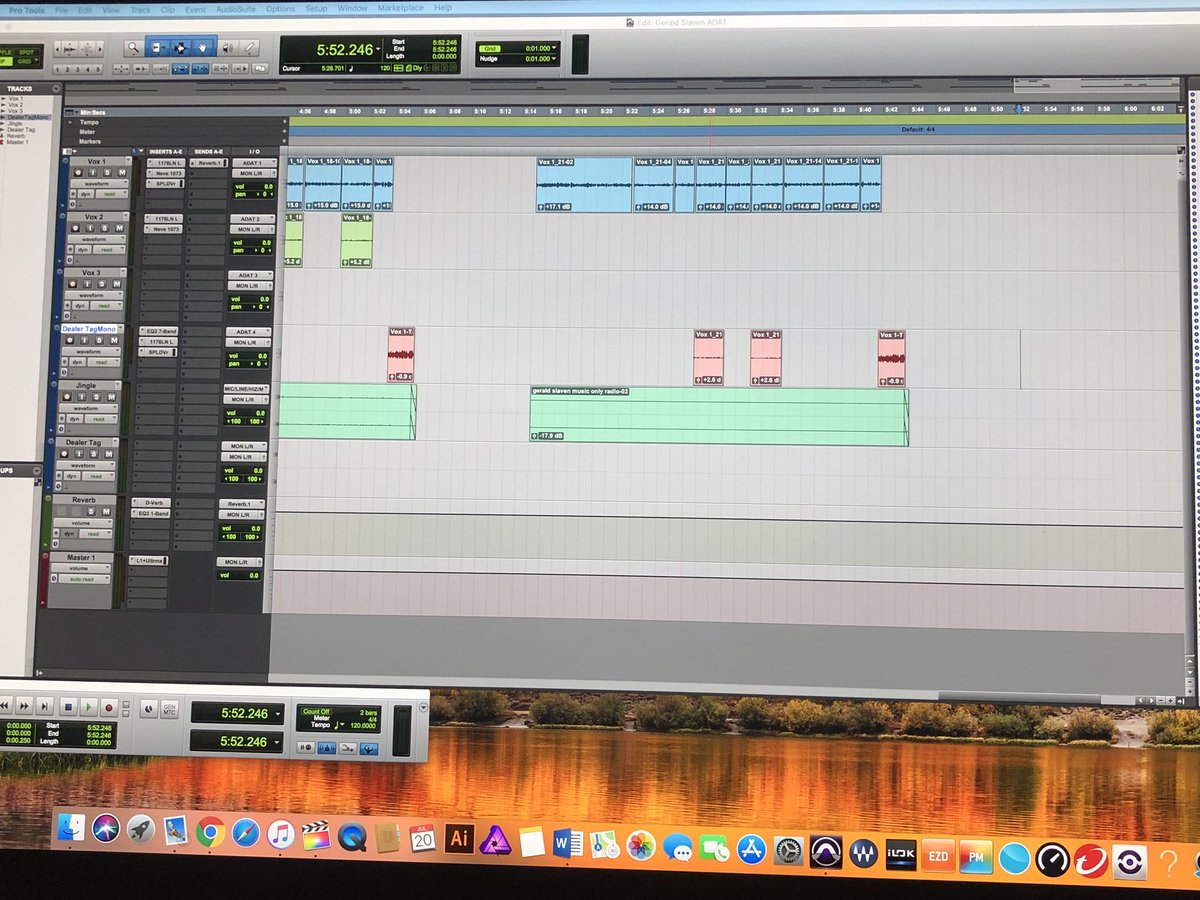Mute the Vox 2 track
The height and width of the screenshot is (900, 1200).
119,228
